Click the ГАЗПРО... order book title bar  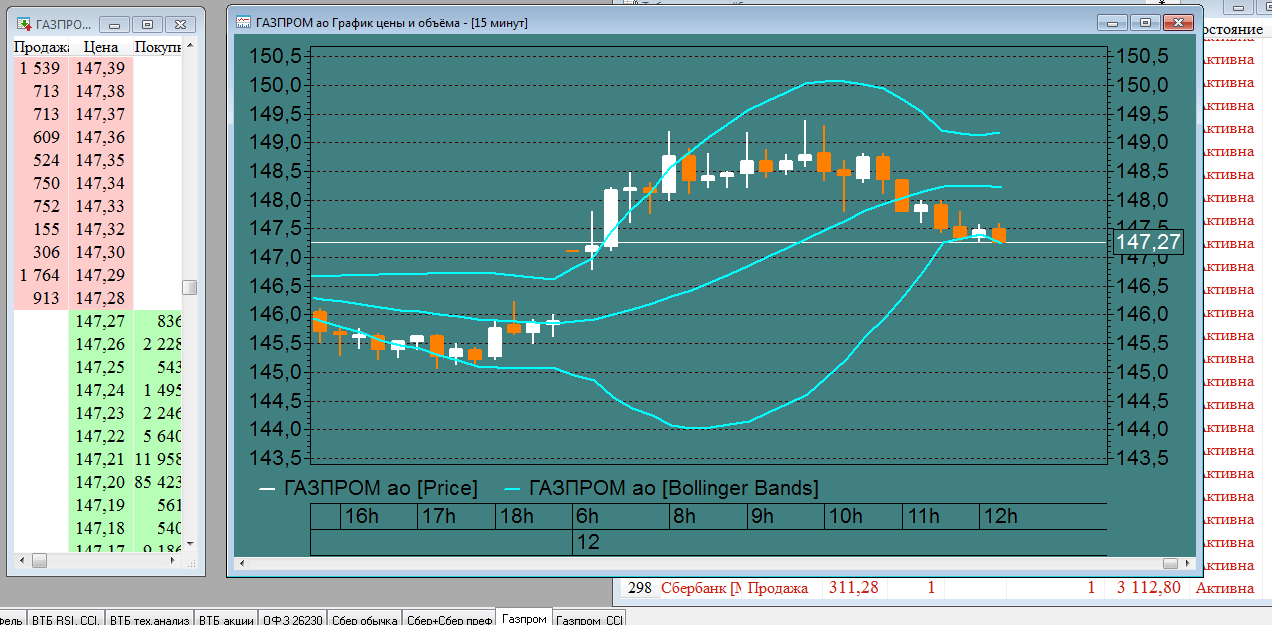pyautogui.click(x=64, y=23)
